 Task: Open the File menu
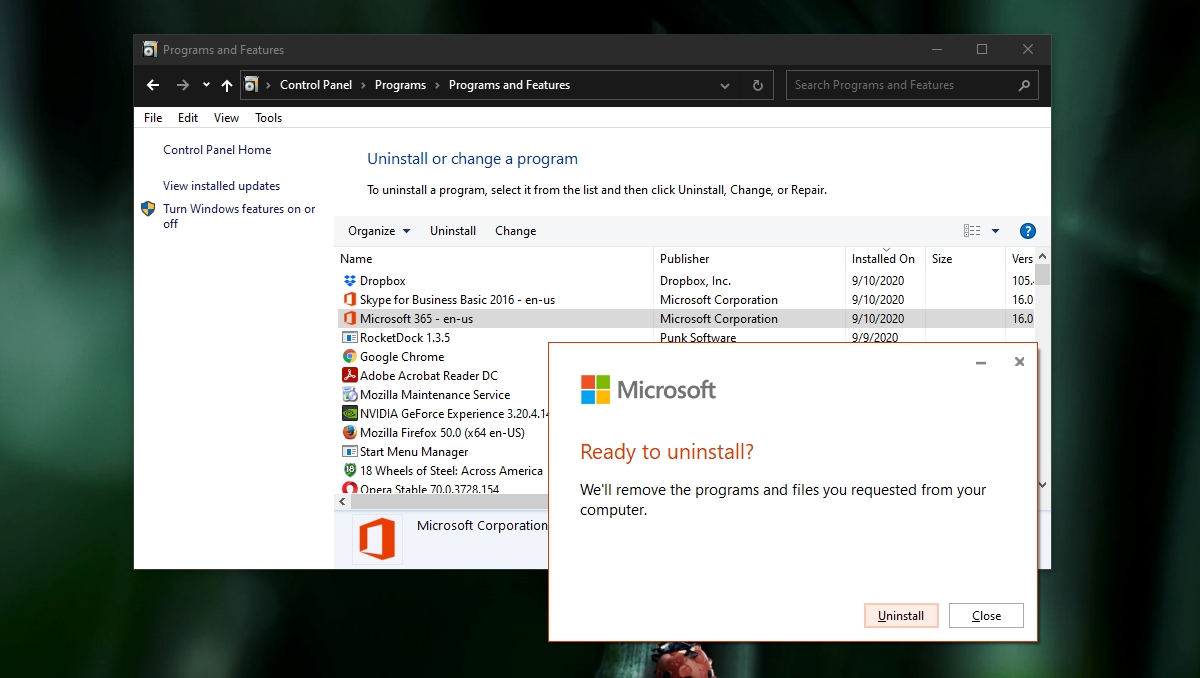point(153,118)
